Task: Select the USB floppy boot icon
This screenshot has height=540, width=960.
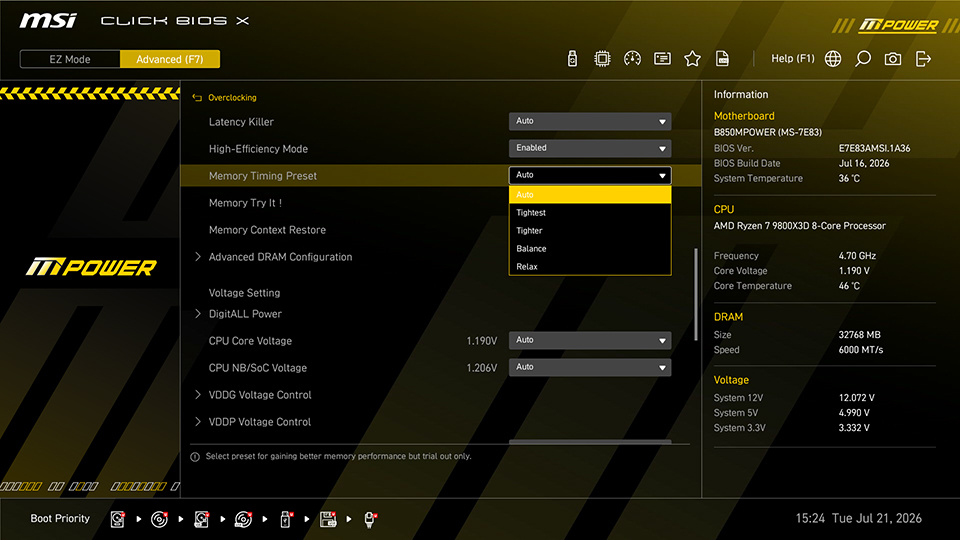Action: 328,519
